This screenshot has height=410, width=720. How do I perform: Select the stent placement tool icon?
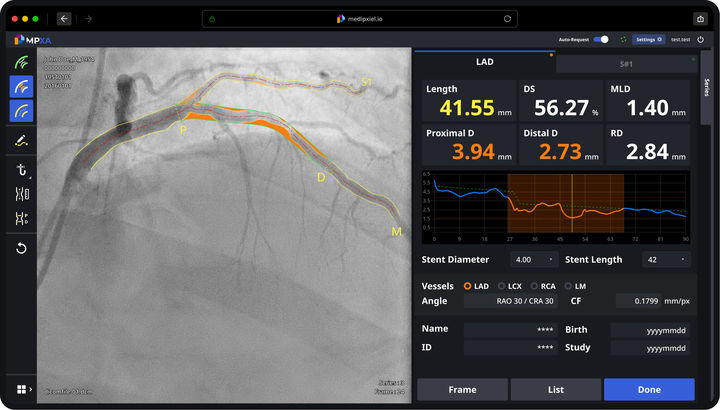point(21,194)
